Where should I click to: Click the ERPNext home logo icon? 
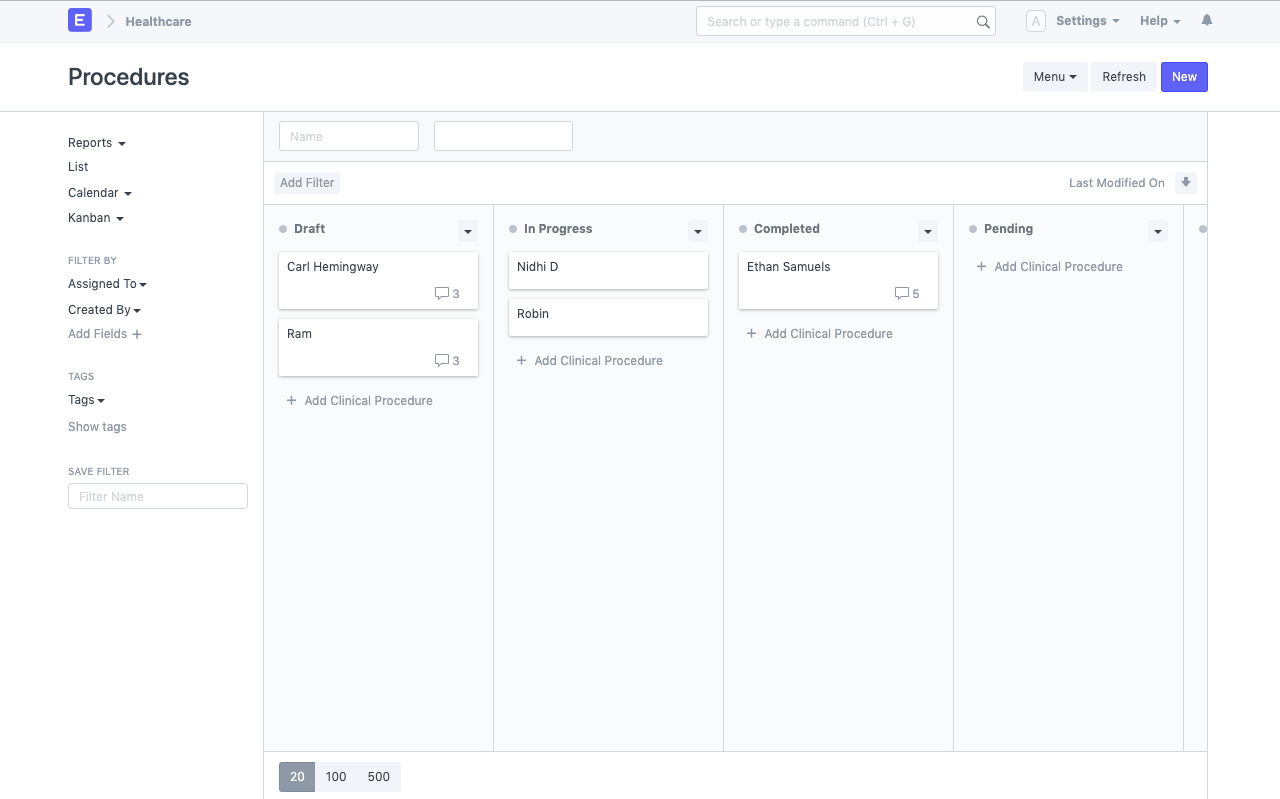click(x=80, y=20)
